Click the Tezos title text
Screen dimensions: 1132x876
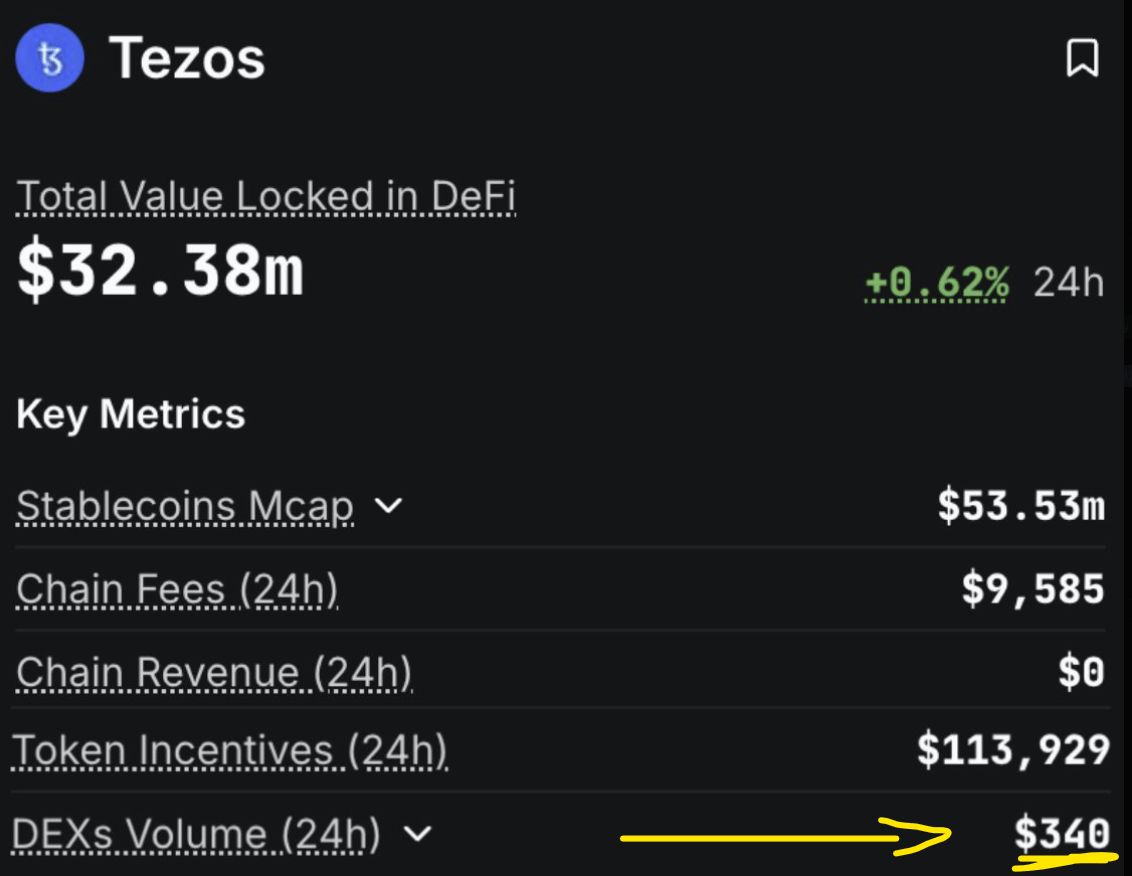187,59
